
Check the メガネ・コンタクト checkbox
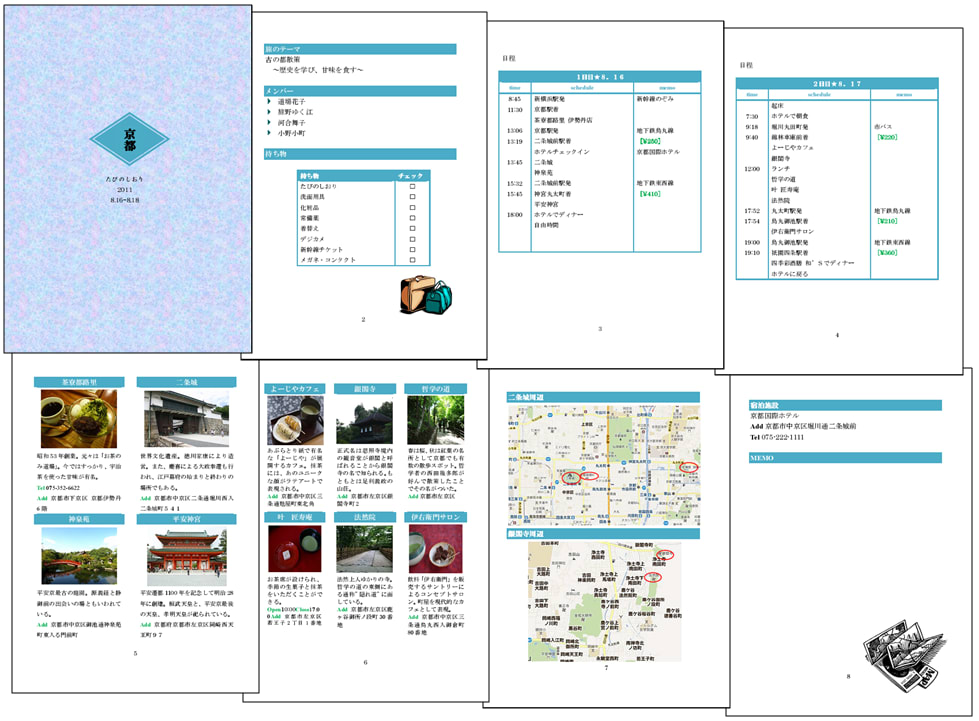tap(411, 260)
